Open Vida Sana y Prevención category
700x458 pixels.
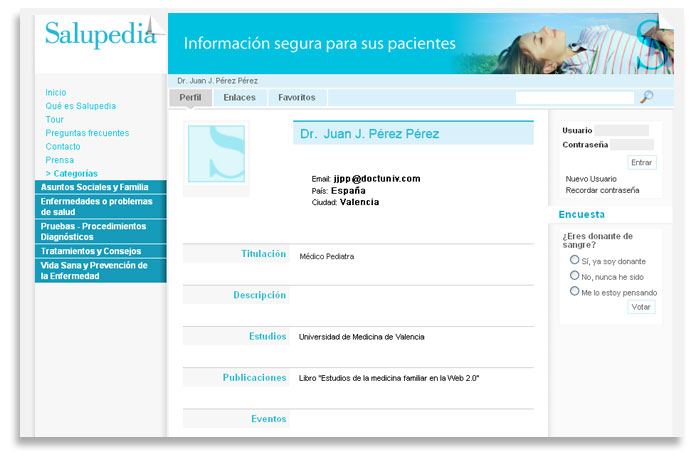tap(100, 271)
